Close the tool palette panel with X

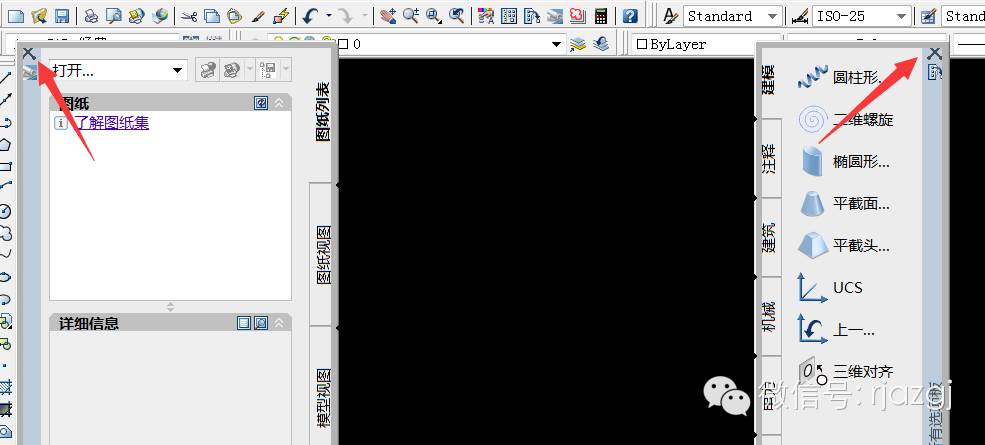[934, 53]
